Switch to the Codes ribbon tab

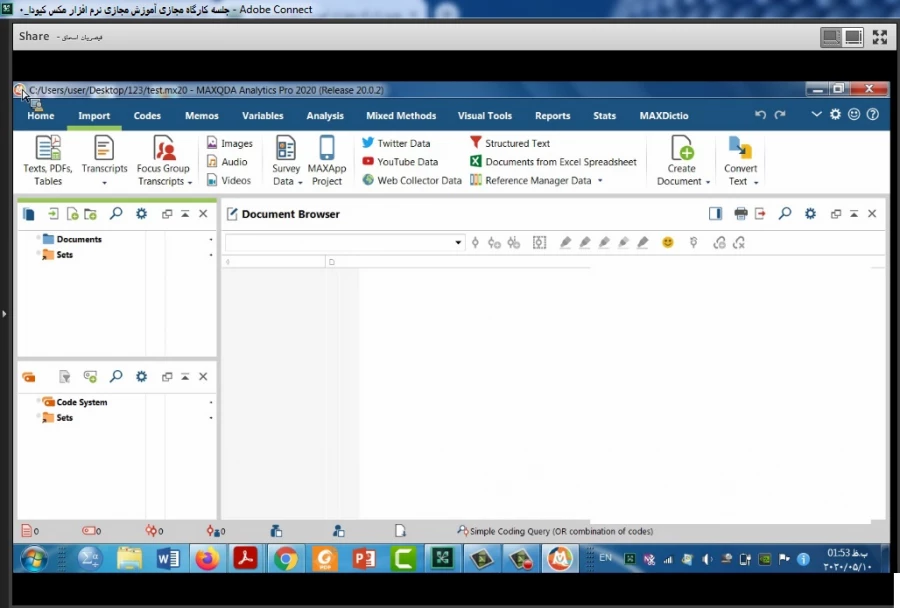147,116
